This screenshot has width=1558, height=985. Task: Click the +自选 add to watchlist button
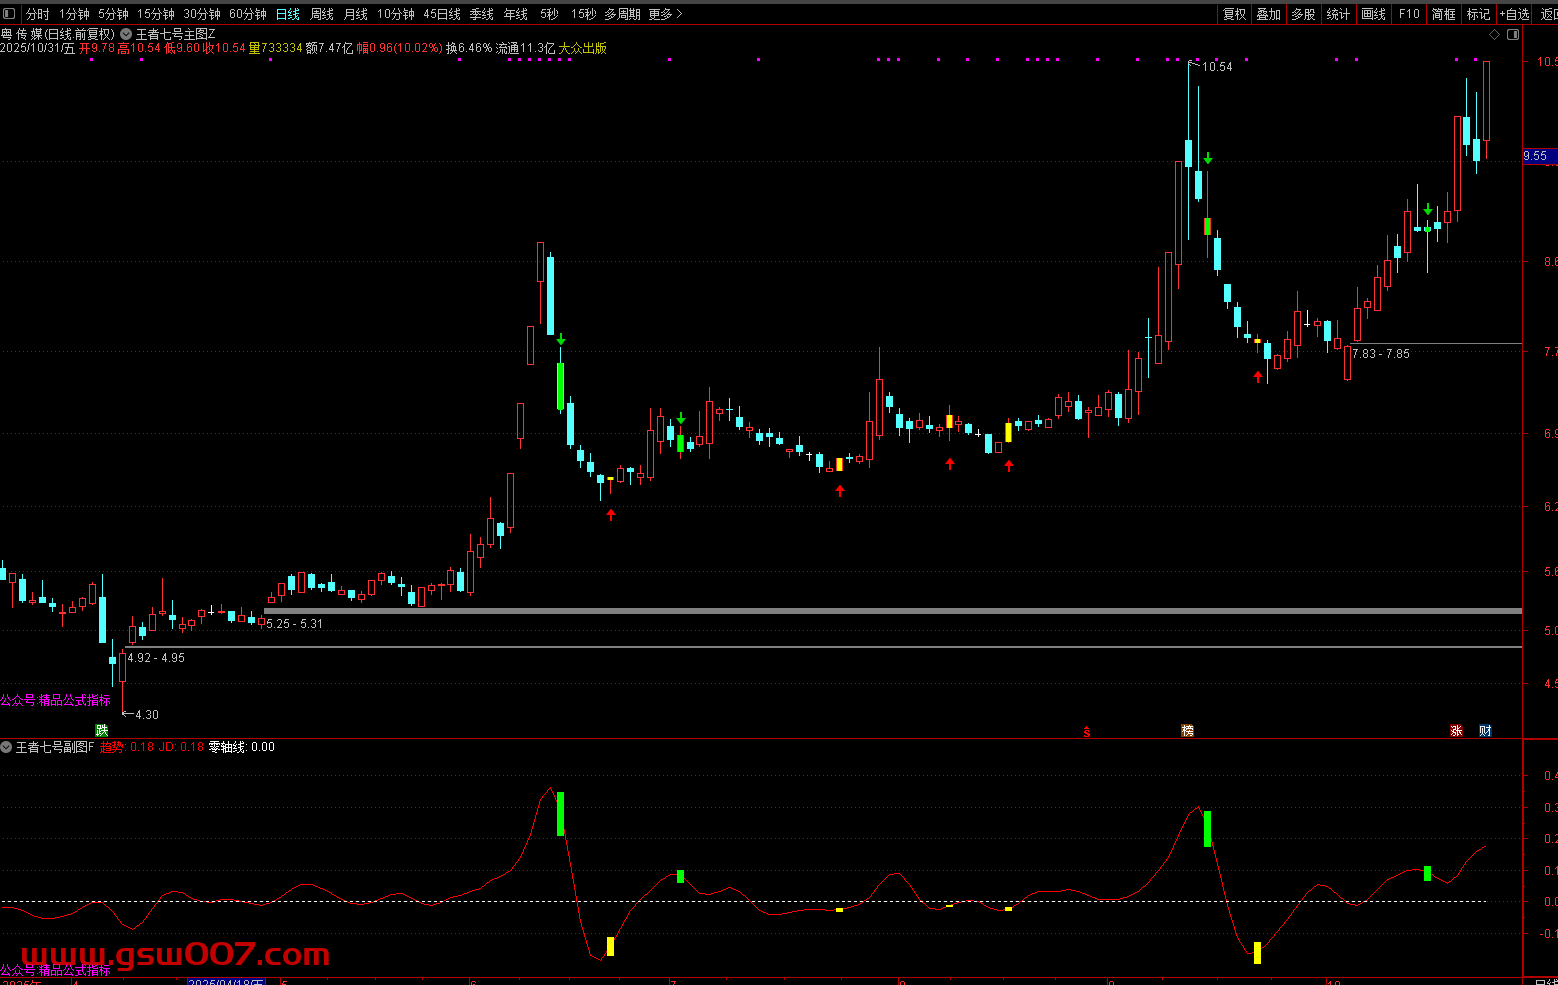point(1515,14)
